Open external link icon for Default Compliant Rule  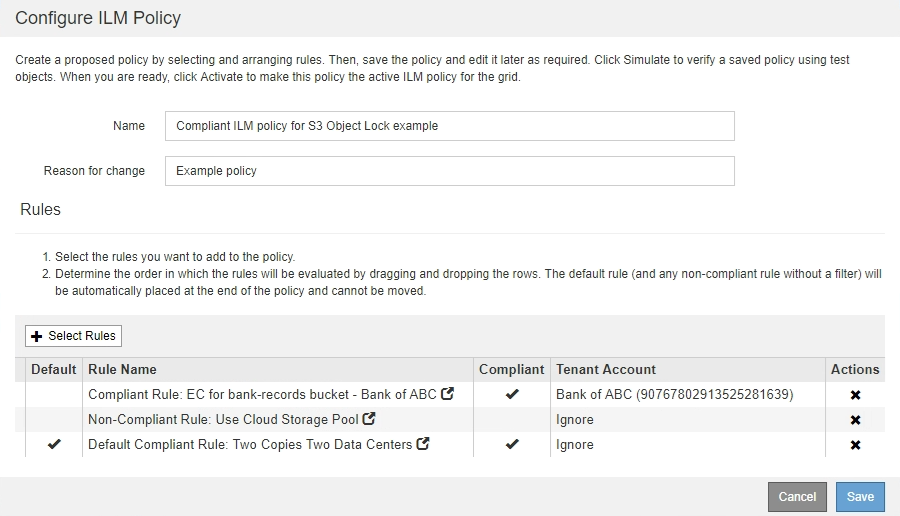(423, 444)
